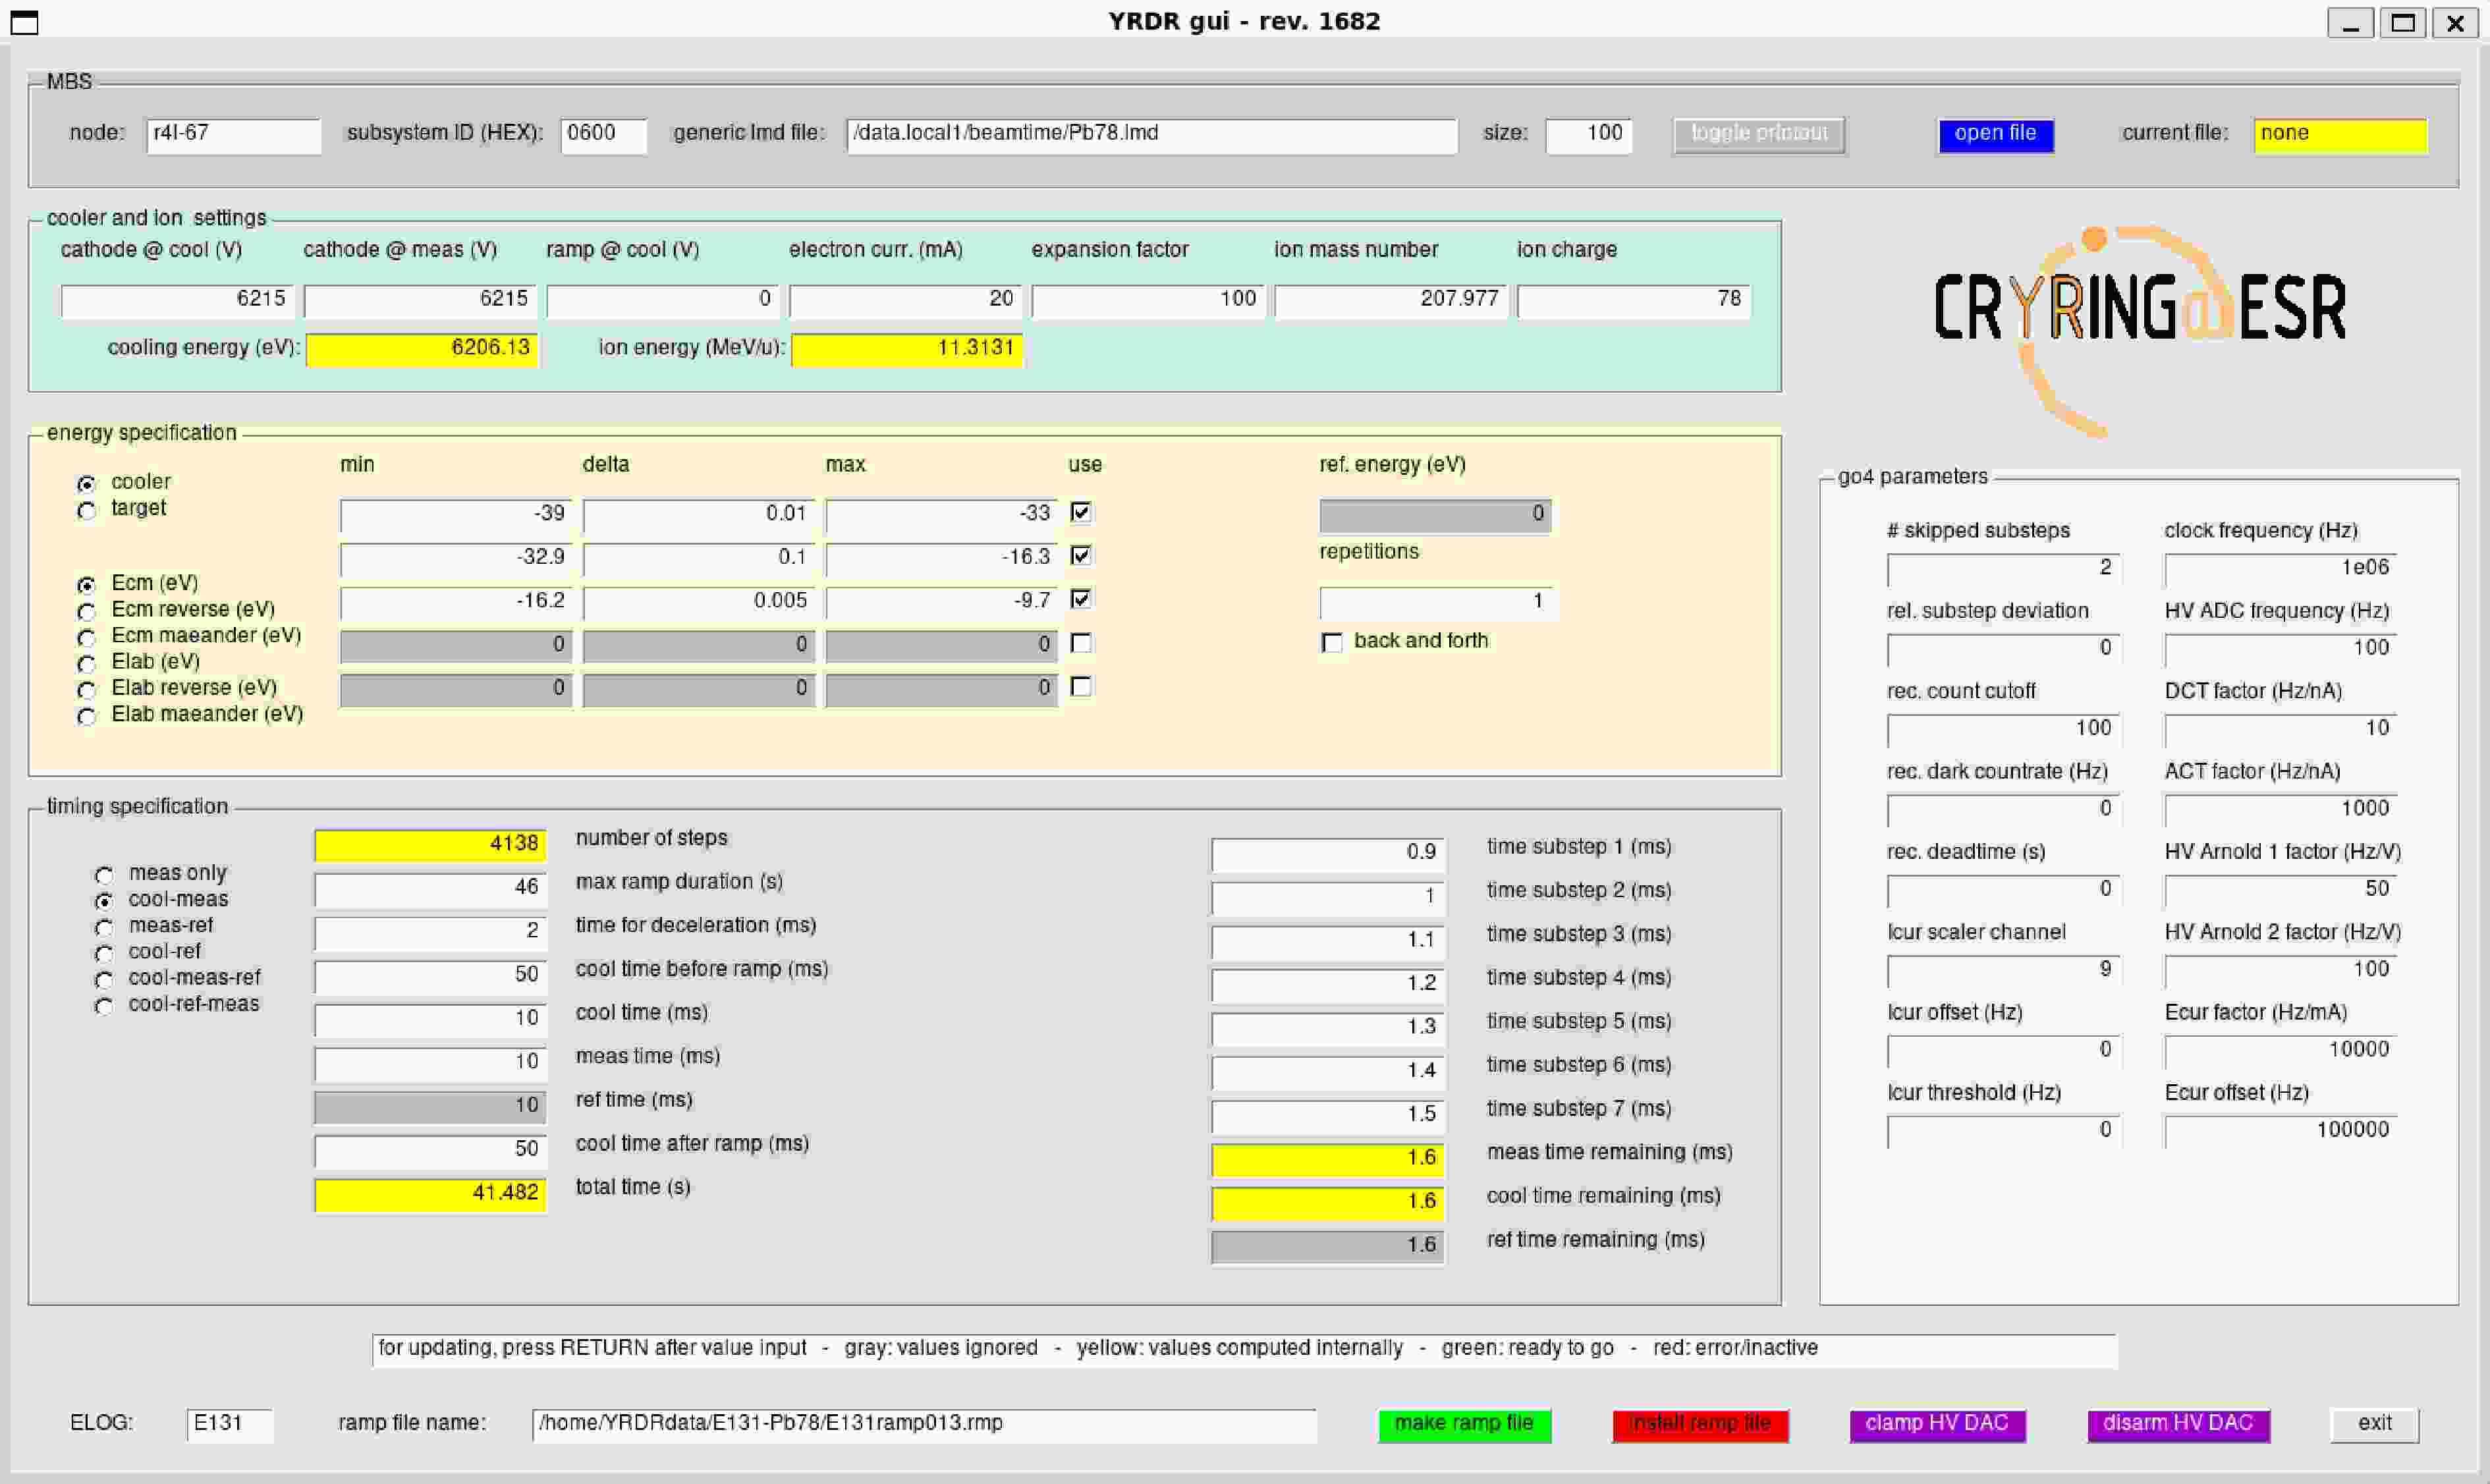2490x1484 pixels.
Task: Edit the node field r4l-67
Action: coord(234,136)
